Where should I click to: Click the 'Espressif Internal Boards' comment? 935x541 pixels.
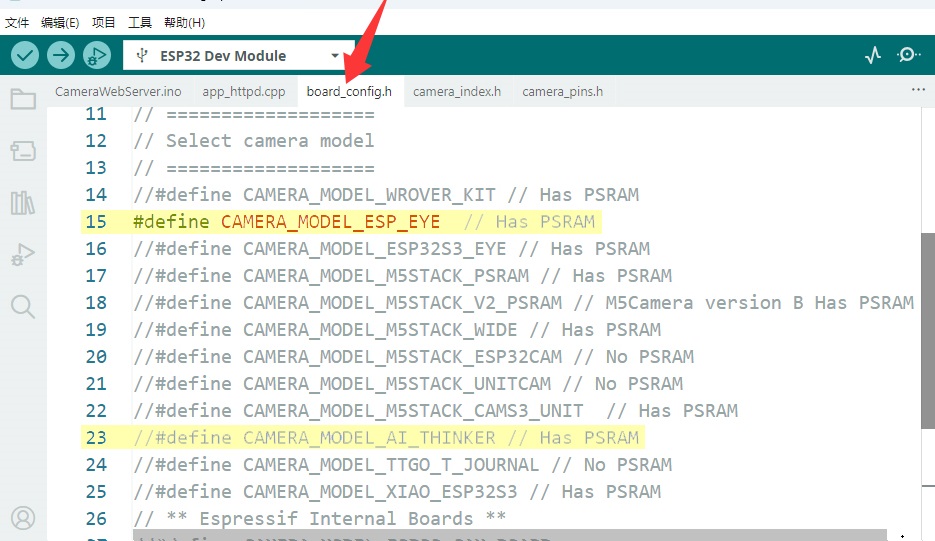point(320,518)
